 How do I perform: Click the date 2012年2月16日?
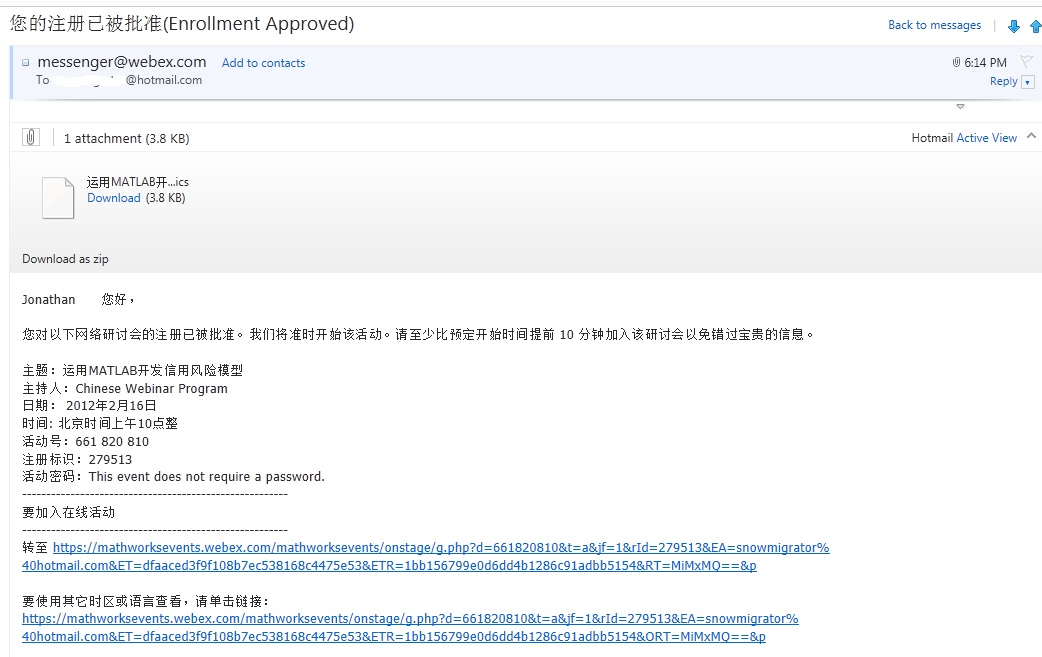tap(111, 406)
